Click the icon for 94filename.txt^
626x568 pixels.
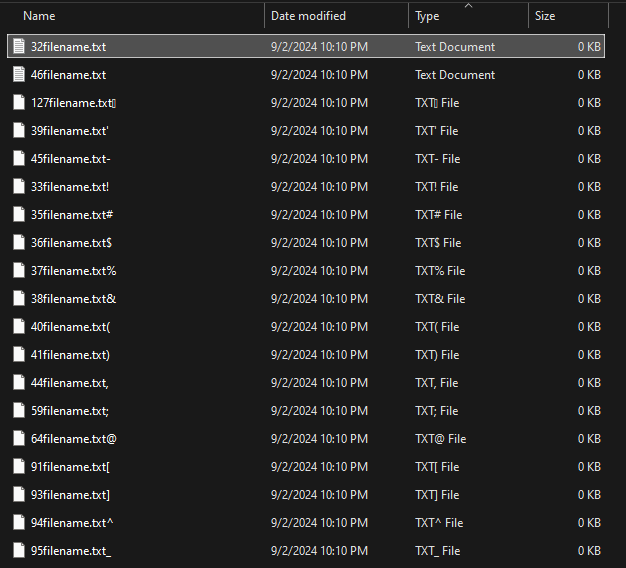pos(19,523)
